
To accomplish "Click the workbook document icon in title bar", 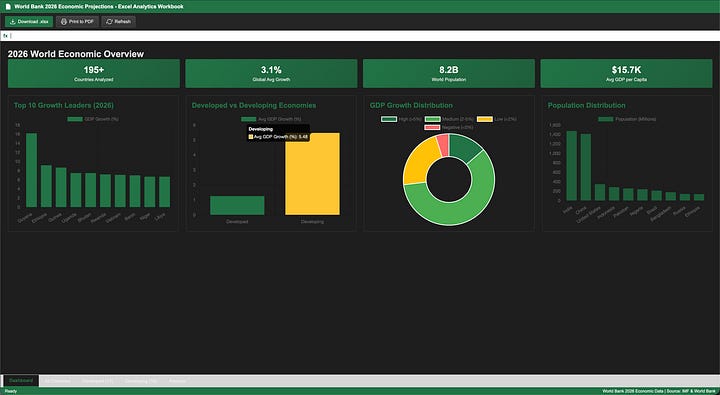I will (8, 6).
